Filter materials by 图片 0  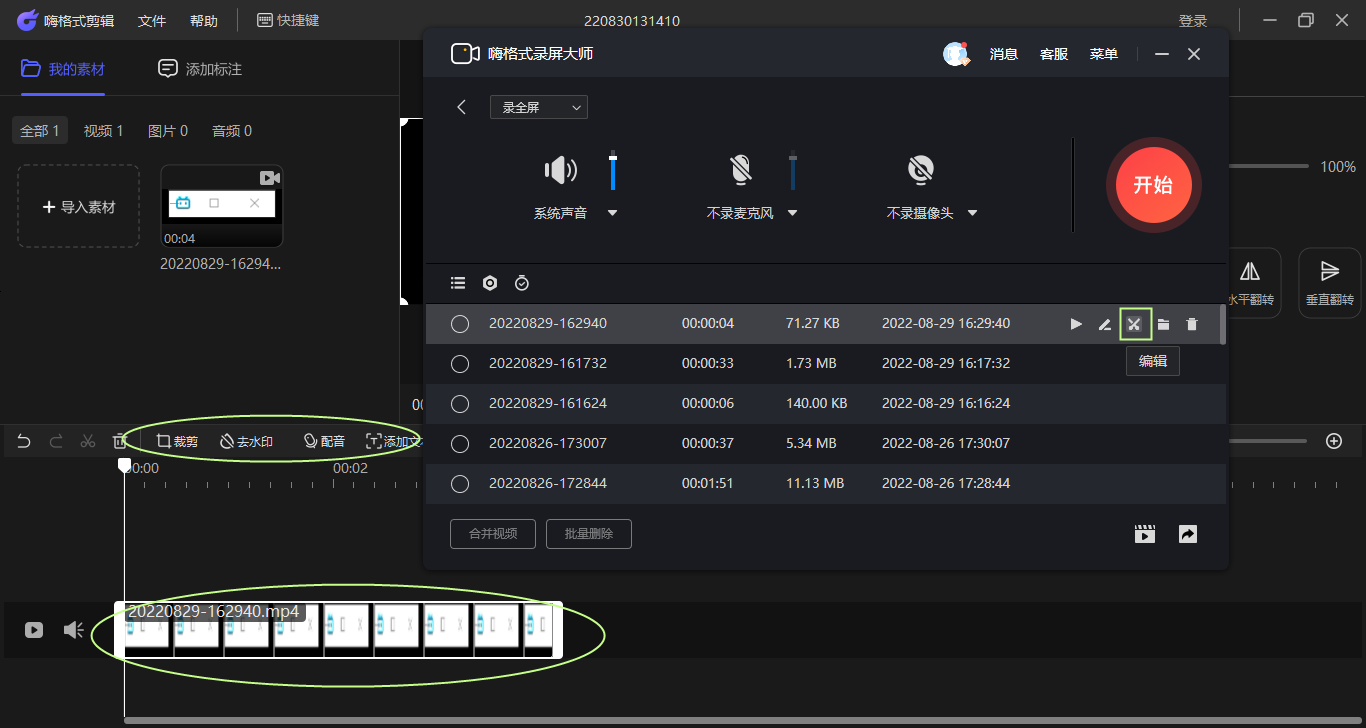pos(168,131)
